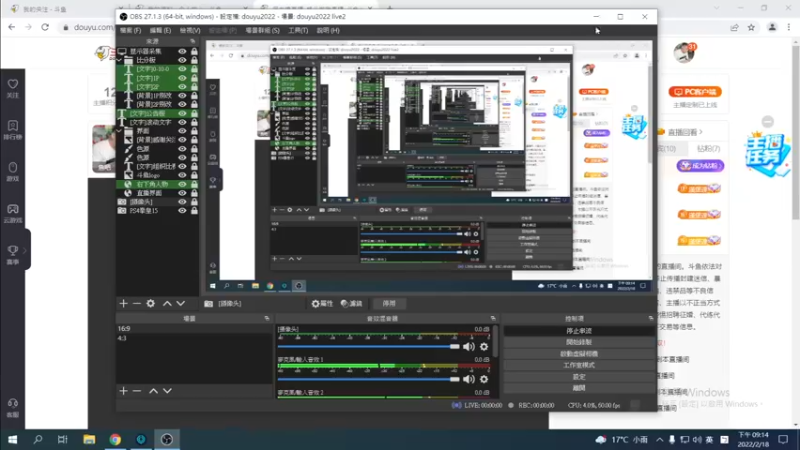Open source properties gear in sources toolbar
Viewport: 800px width, 450px height.
click(x=151, y=304)
